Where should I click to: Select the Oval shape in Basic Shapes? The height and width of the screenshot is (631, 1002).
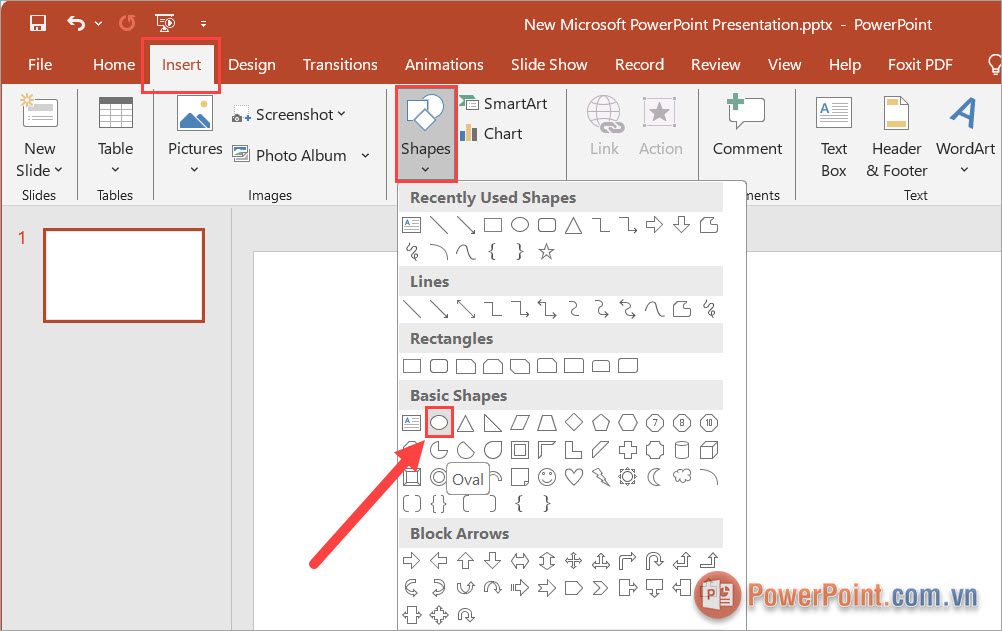(438, 423)
